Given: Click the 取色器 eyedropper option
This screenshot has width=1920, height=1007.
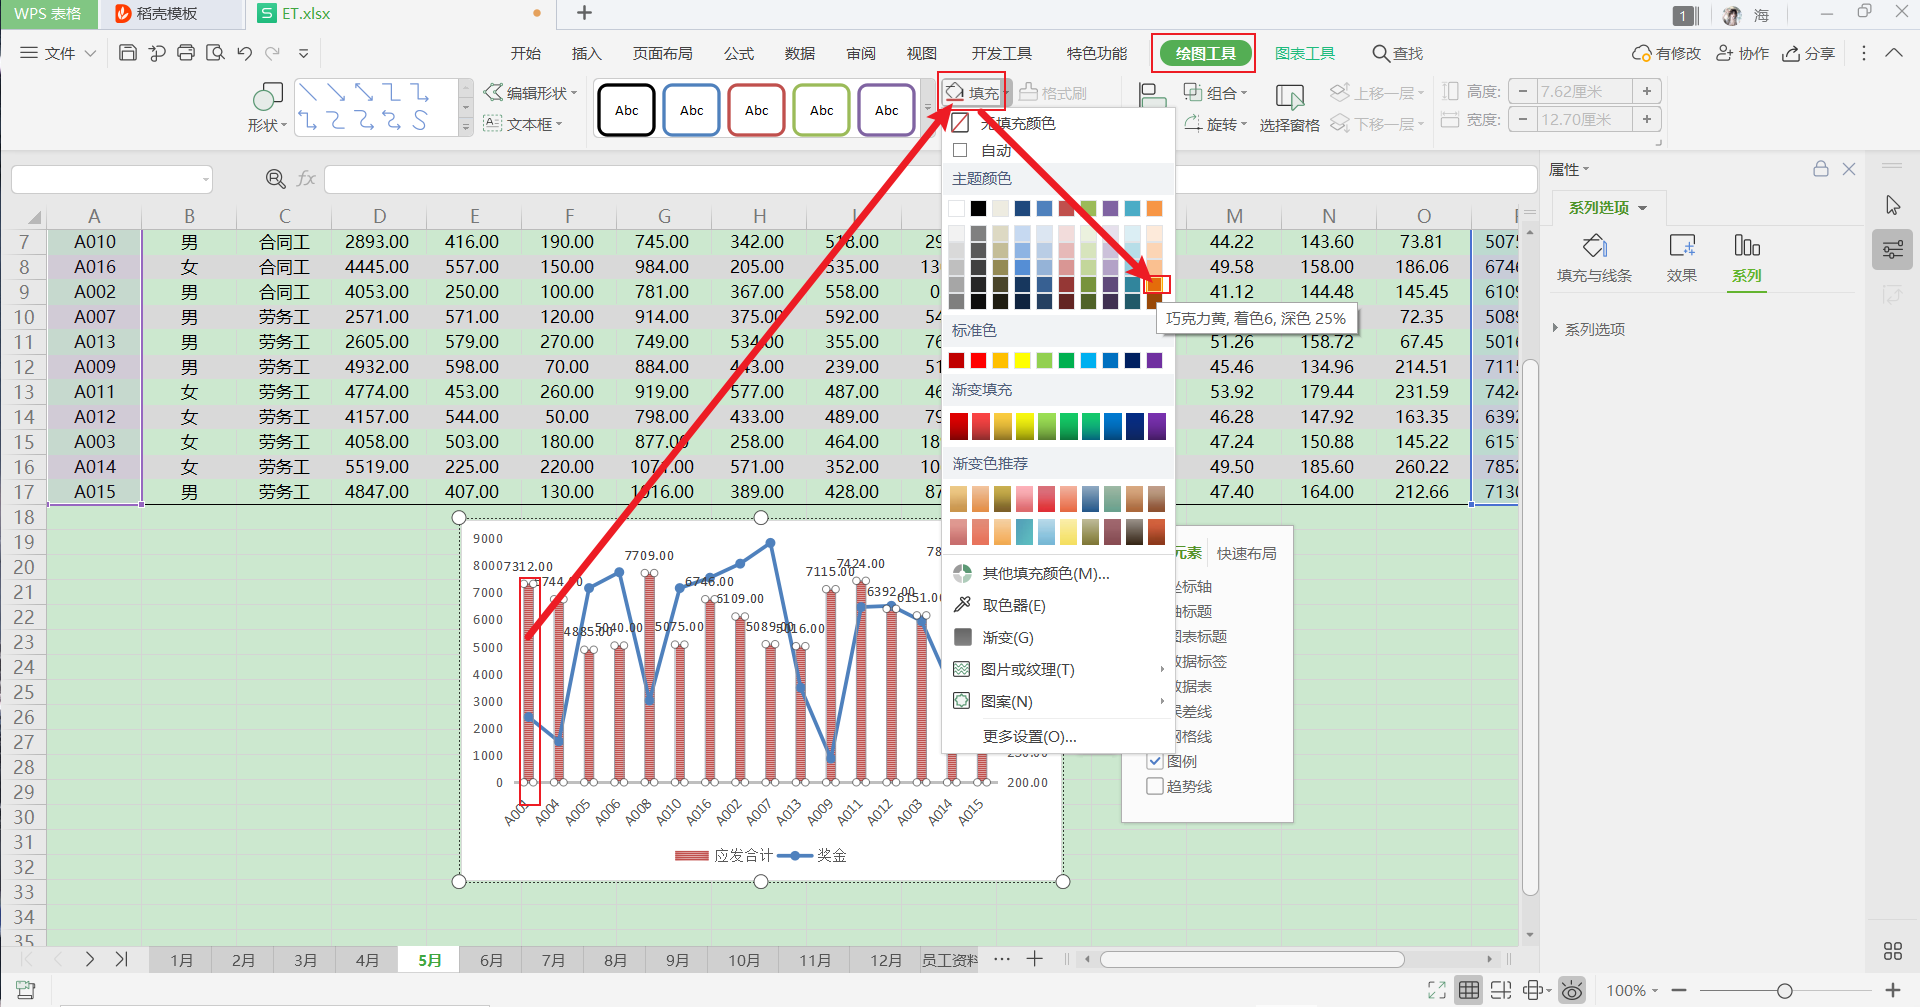Looking at the screenshot, I should click(1014, 605).
